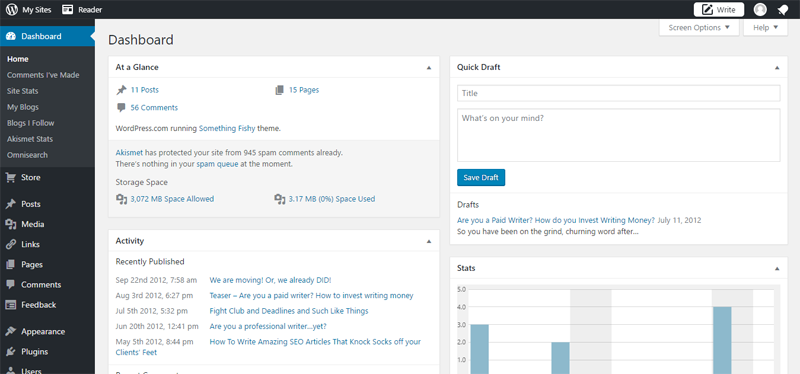Open the Reader icon in the top bar
Viewport: 800px width, 374px height.
click(x=67, y=9)
